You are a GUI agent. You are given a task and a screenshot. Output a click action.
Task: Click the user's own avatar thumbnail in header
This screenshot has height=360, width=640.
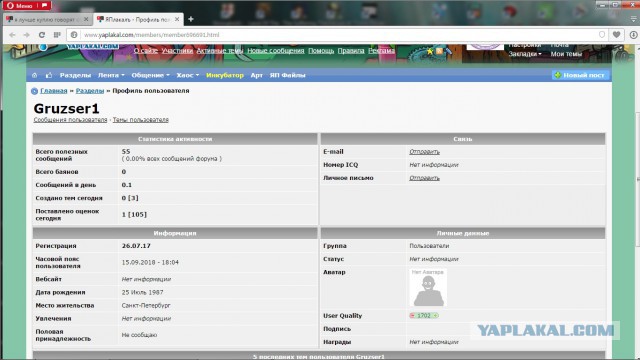(x=485, y=47)
